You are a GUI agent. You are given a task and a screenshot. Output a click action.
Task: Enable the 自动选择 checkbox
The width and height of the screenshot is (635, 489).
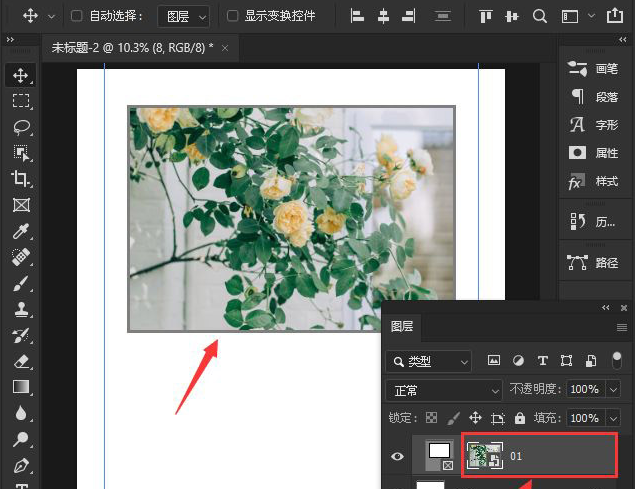(x=76, y=16)
